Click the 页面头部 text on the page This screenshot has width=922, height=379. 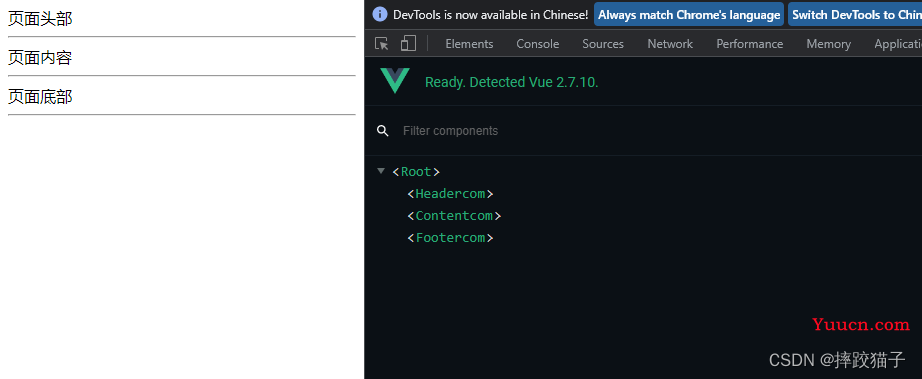pos(40,19)
